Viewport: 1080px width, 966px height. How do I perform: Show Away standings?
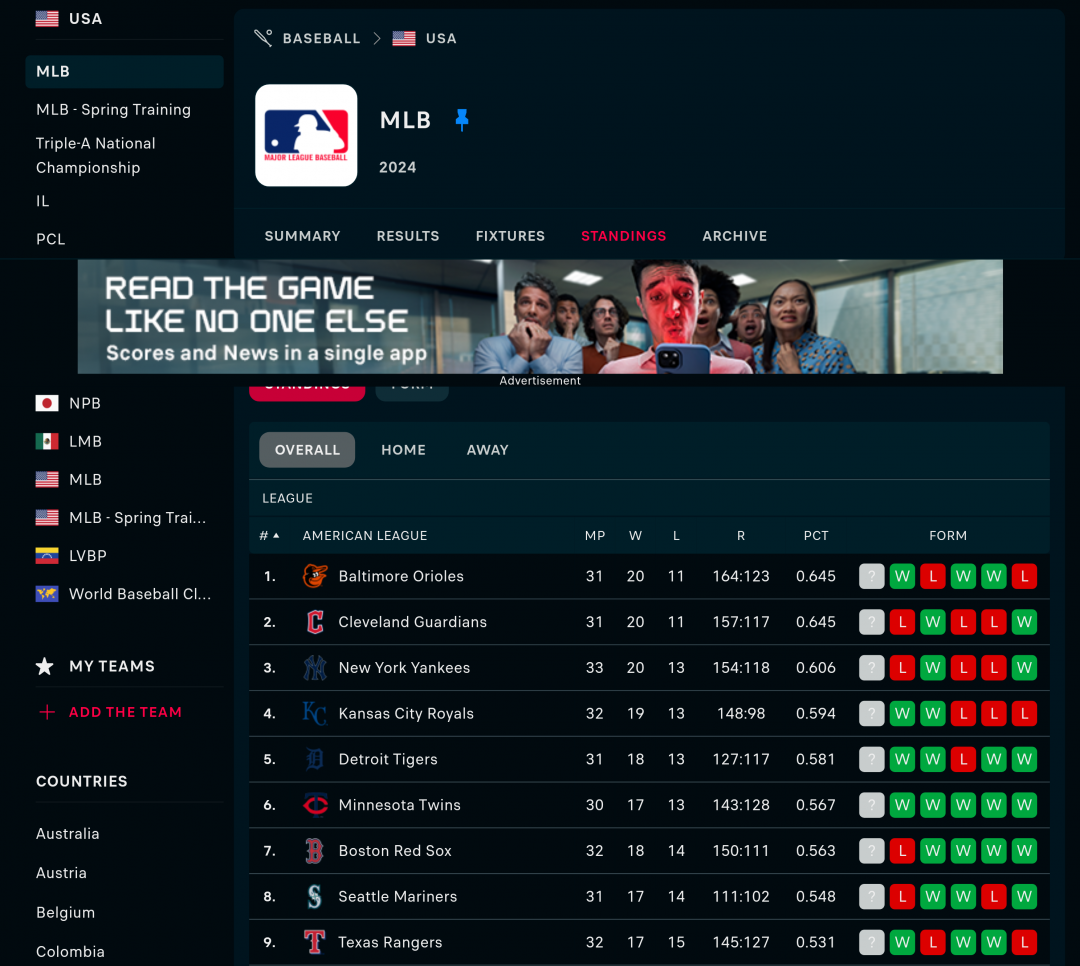pos(488,450)
